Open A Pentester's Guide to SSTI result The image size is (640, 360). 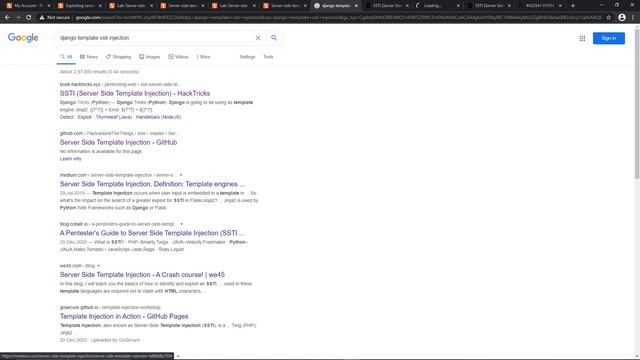click(x=152, y=233)
